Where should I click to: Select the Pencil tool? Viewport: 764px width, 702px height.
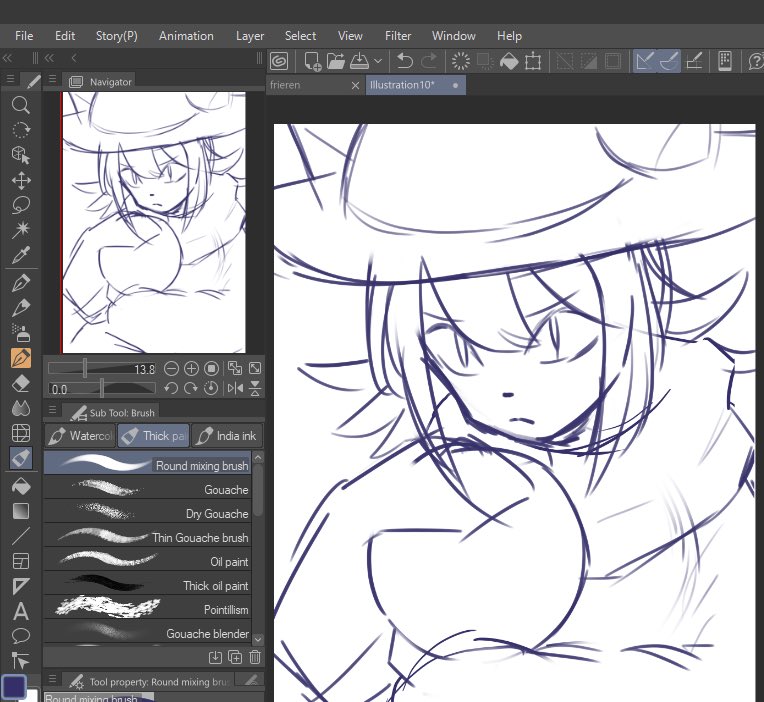click(20, 308)
